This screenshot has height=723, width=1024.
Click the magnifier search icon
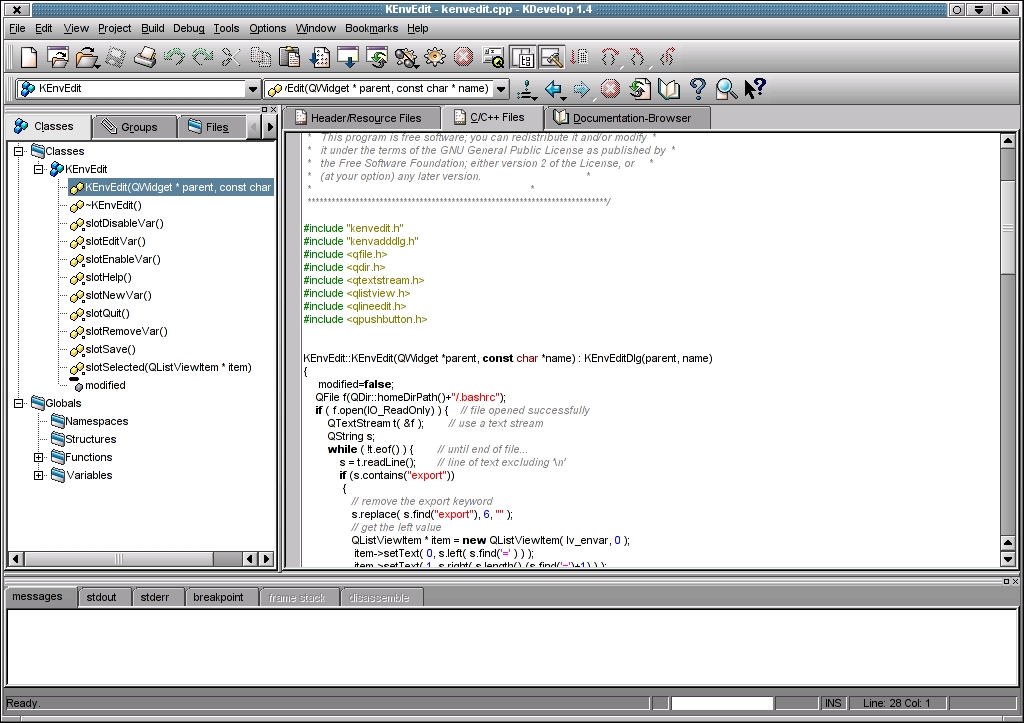tap(726, 90)
